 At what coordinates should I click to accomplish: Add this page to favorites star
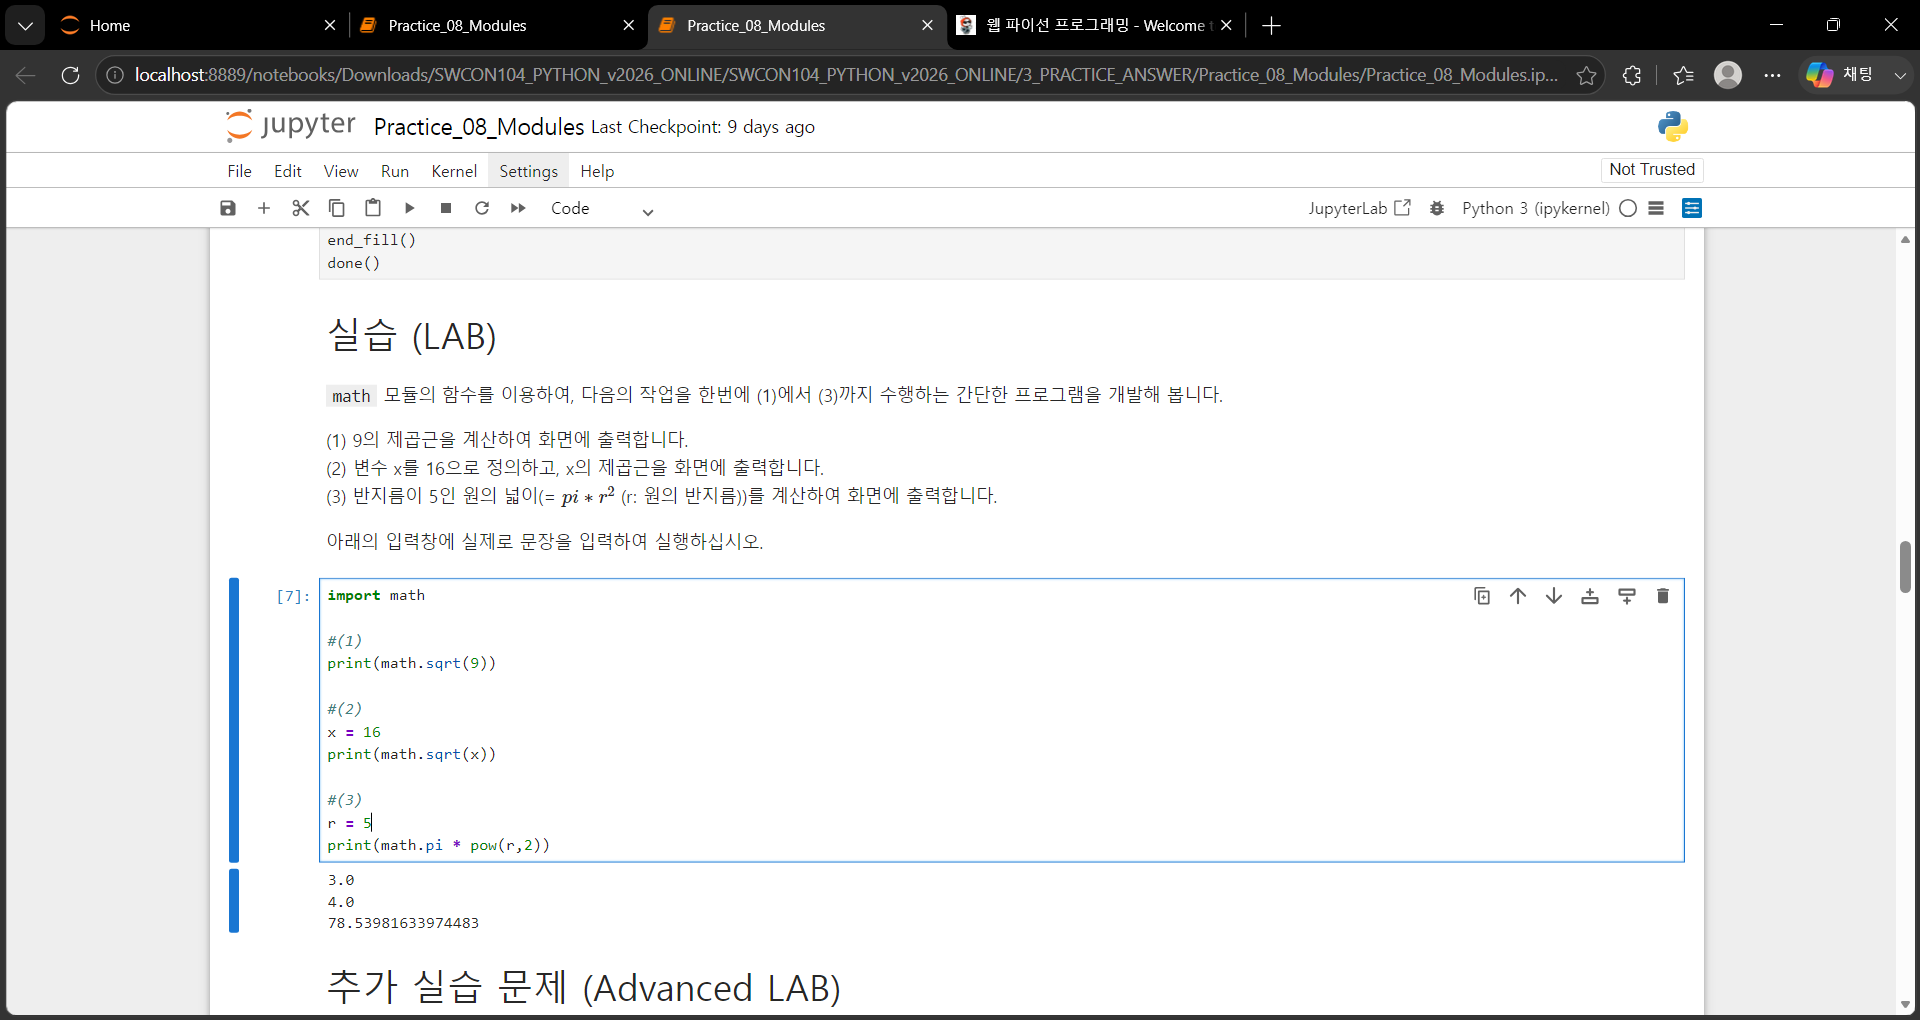(1586, 75)
